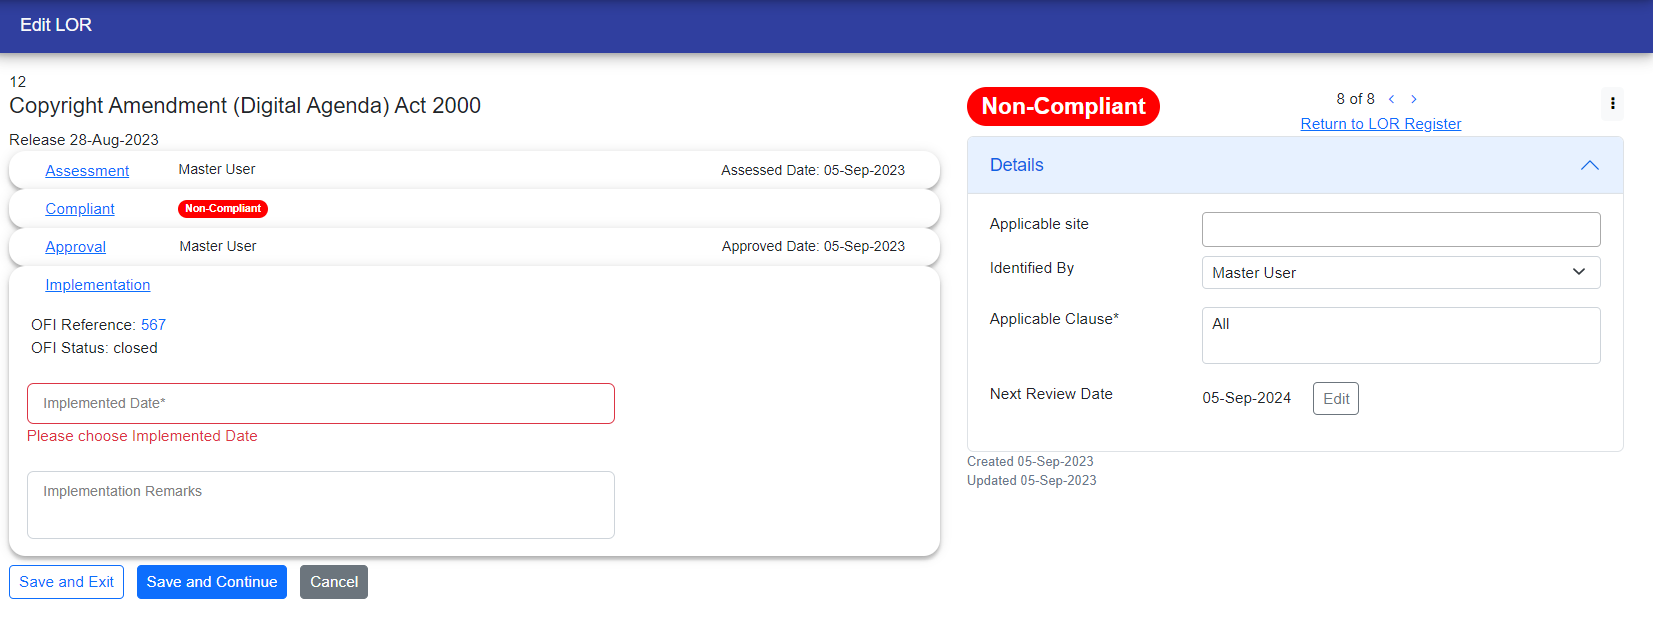Click the Applicable site input box
The width and height of the screenshot is (1653, 639).
(1400, 229)
